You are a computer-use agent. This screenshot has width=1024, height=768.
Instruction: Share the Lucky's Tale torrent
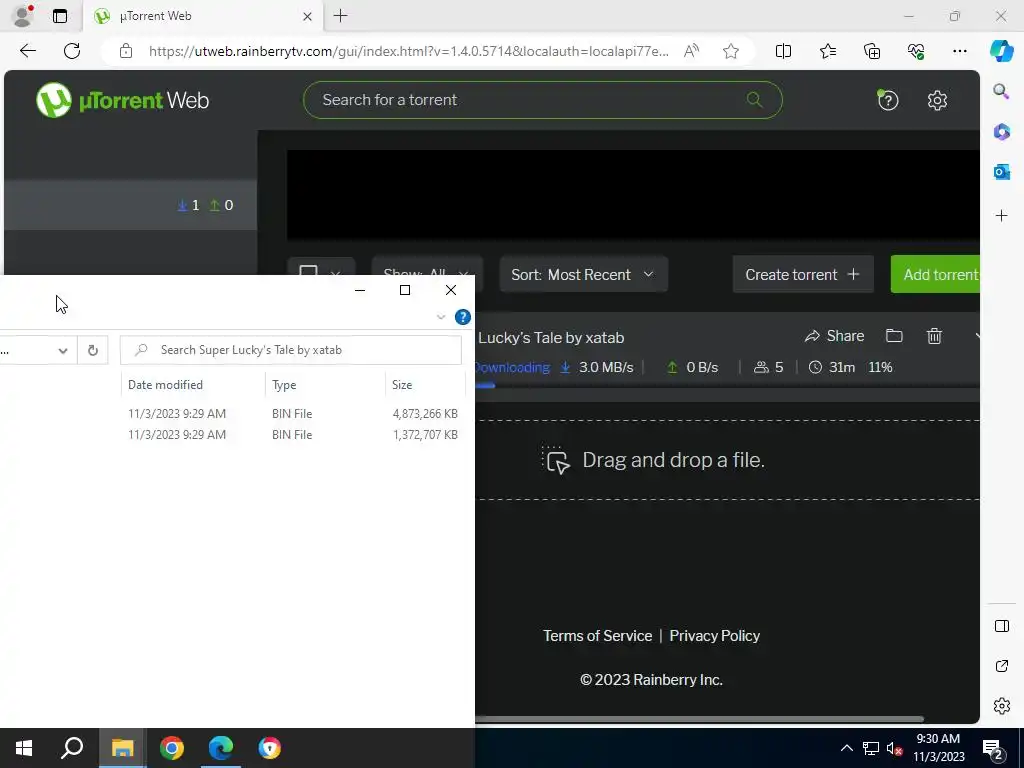click(x=834, y=336)
